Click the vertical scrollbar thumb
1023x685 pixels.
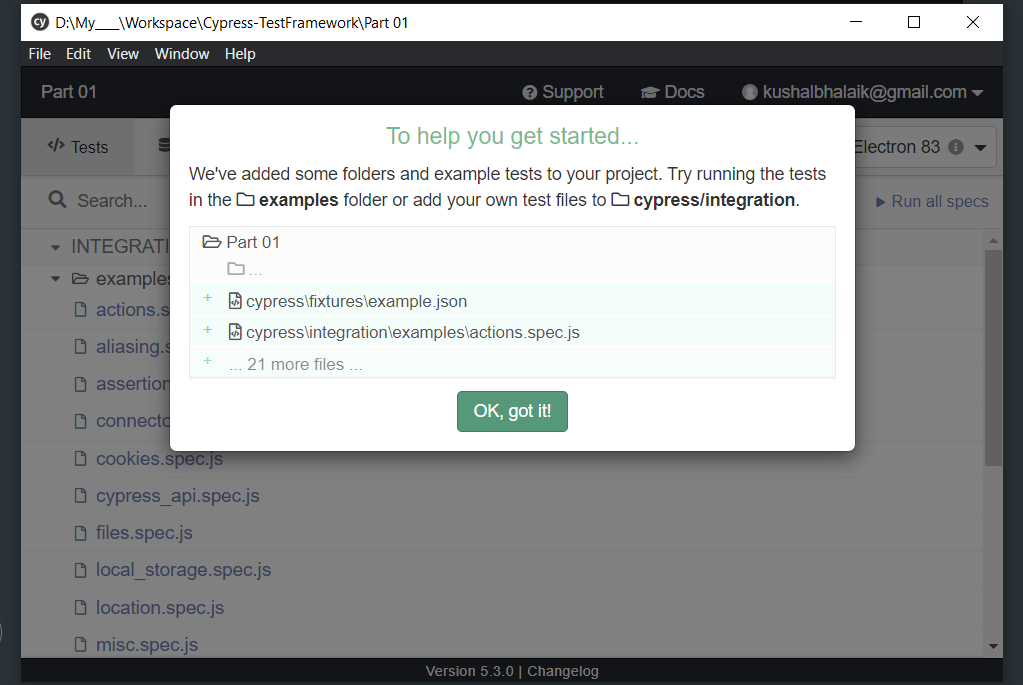pyautogui.click(x=993, y=358)
